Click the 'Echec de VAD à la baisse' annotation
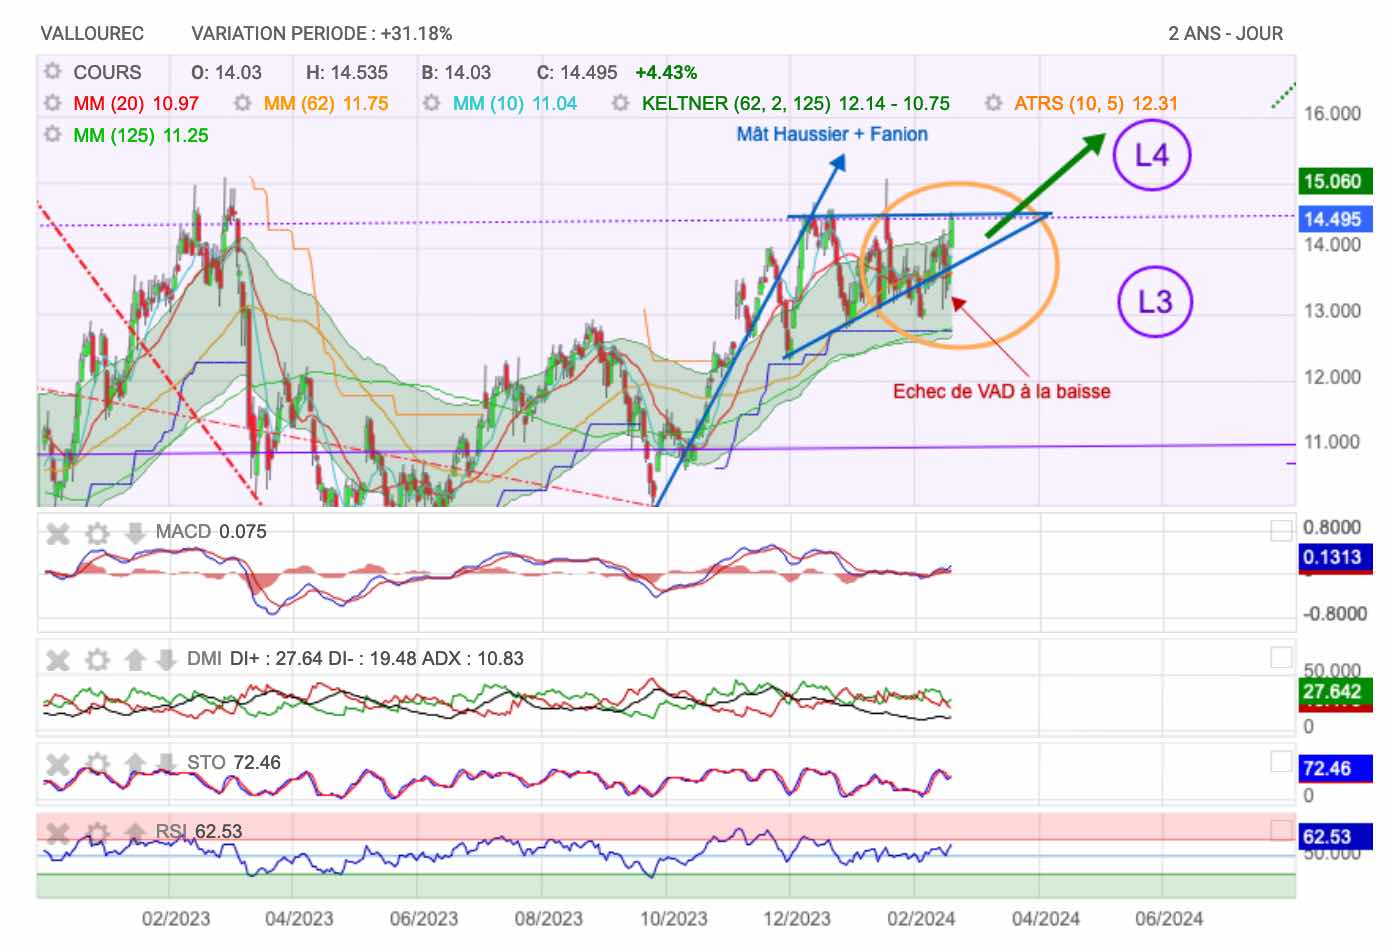The height and width of the screenshot is (946, 1390). tap(1001, 391)
